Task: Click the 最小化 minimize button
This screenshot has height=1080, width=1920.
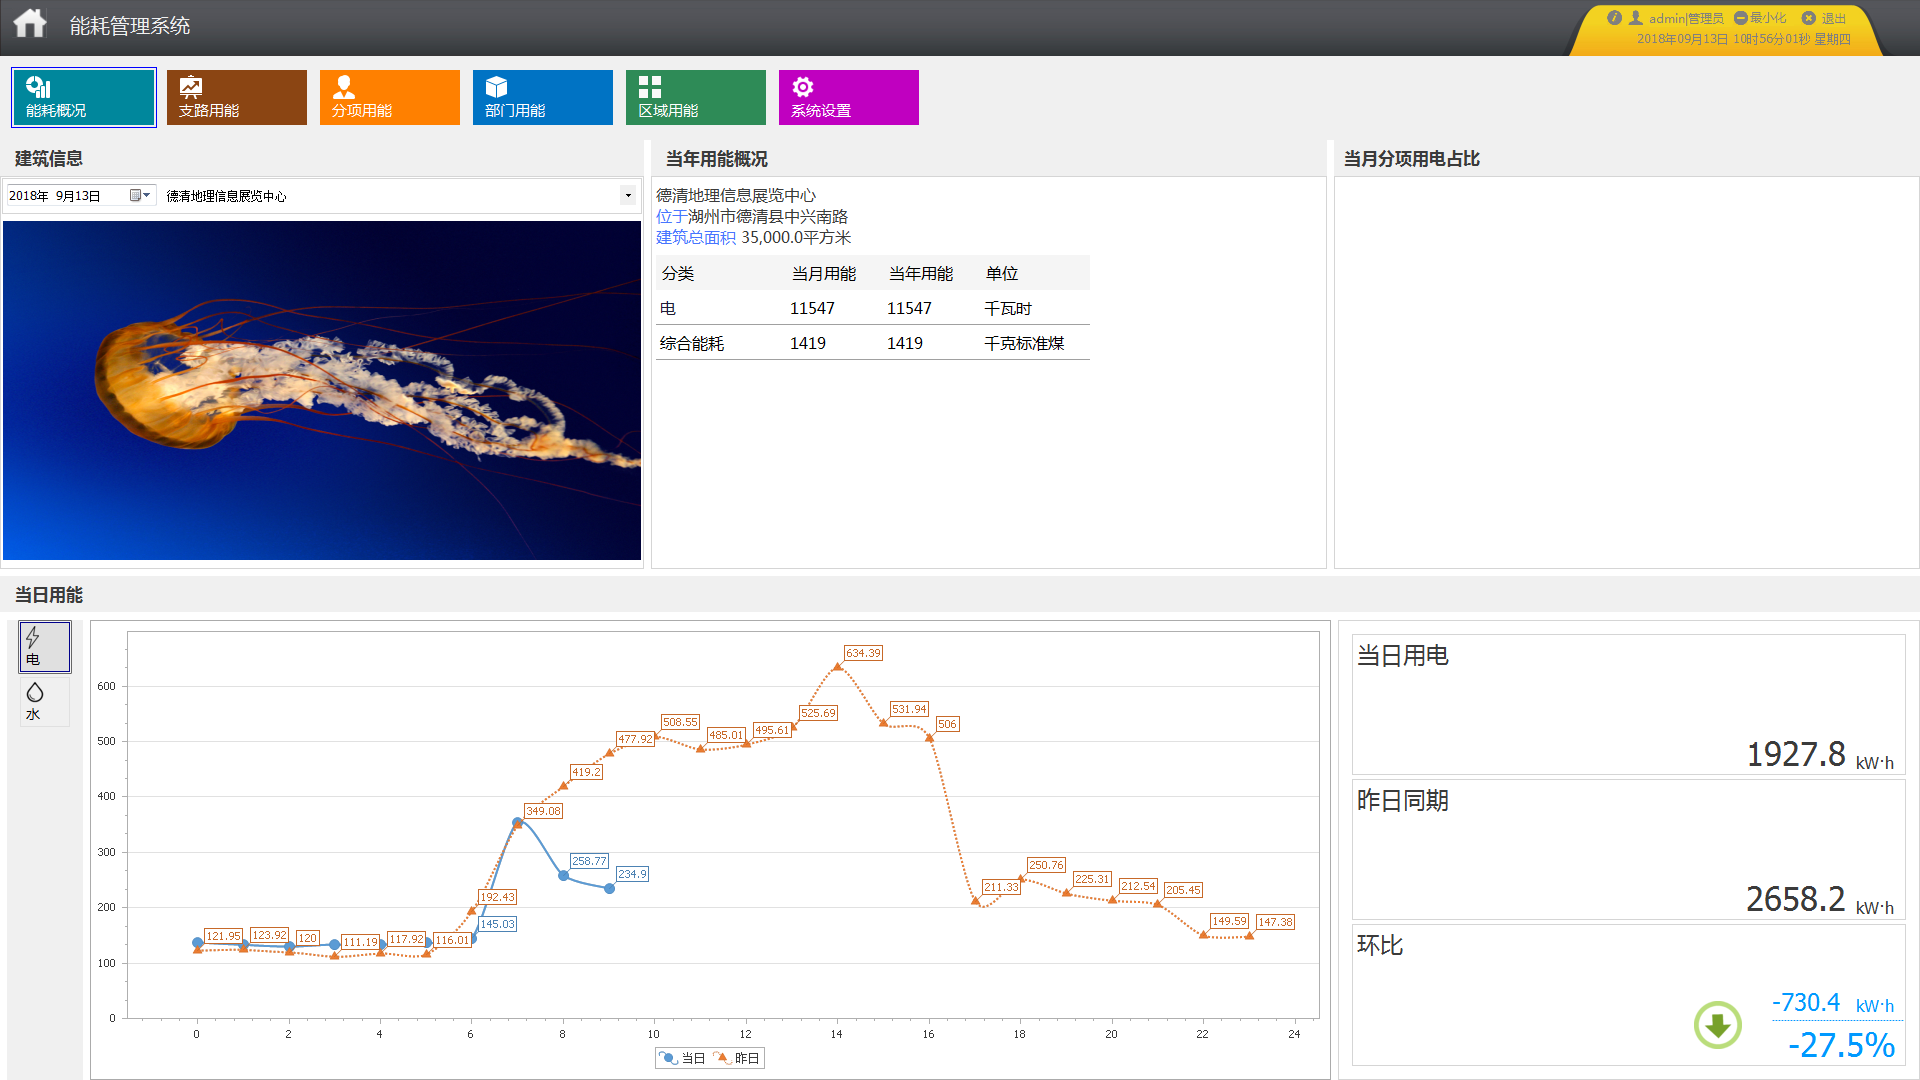Action: [x=1761, y=18]
